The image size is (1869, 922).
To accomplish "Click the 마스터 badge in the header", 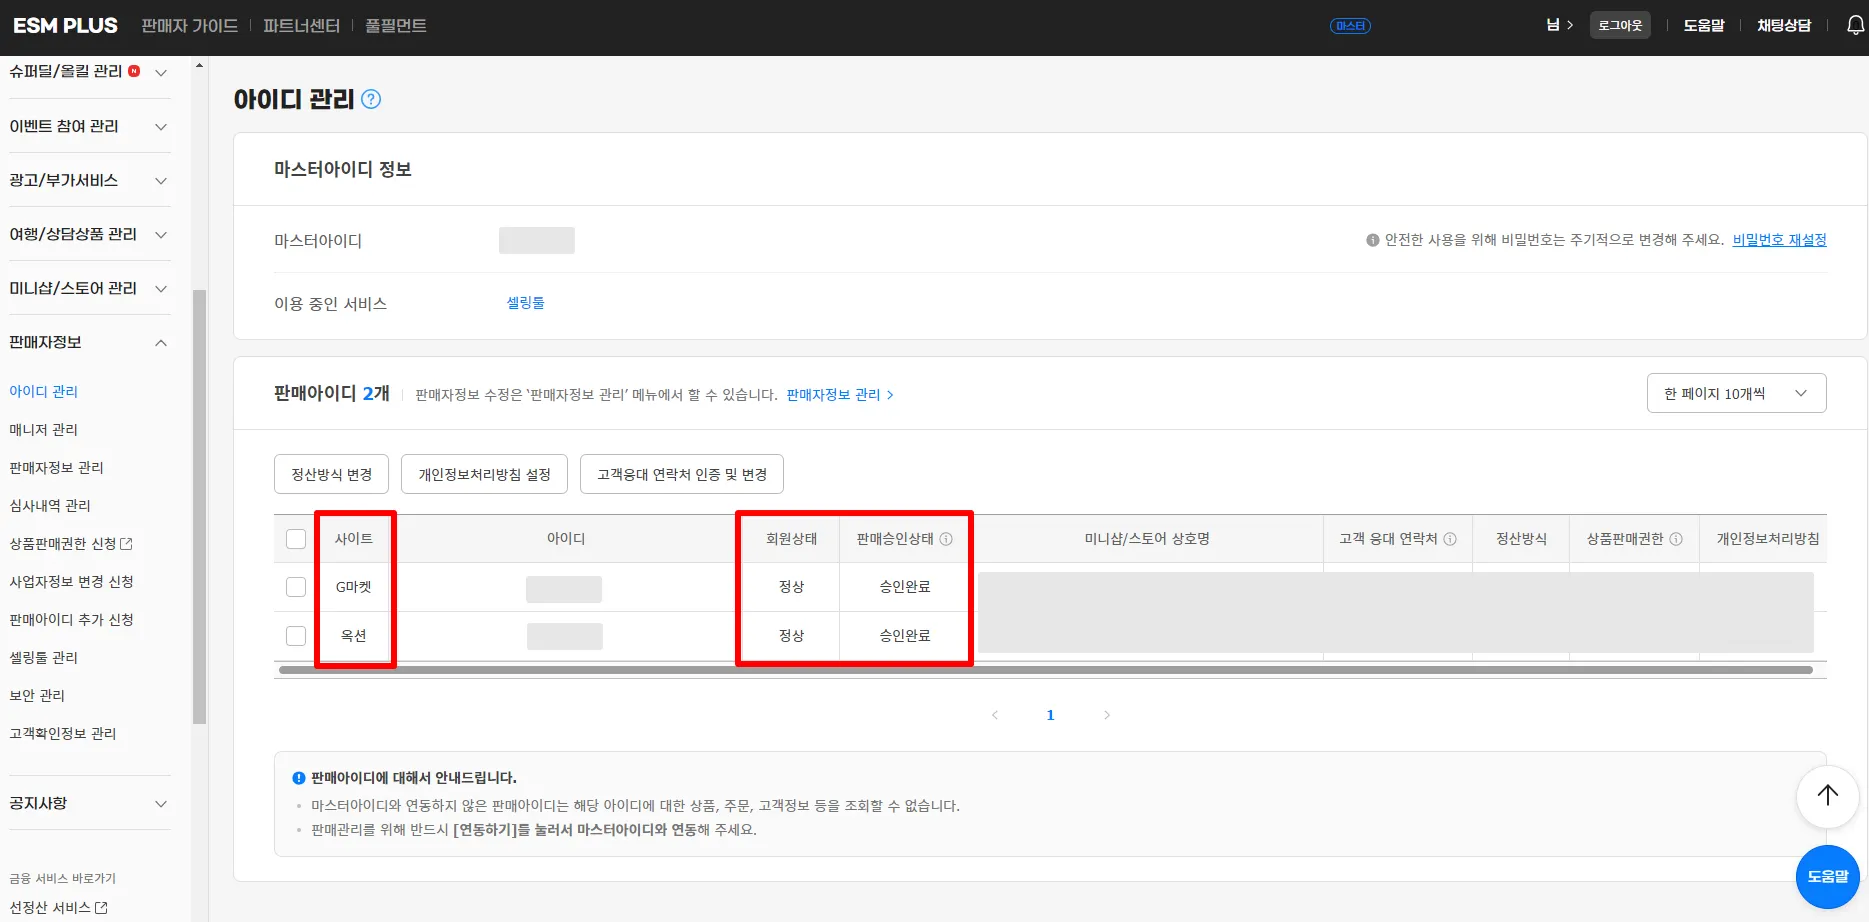I will pyautogui.click(x=1350, y=26).
